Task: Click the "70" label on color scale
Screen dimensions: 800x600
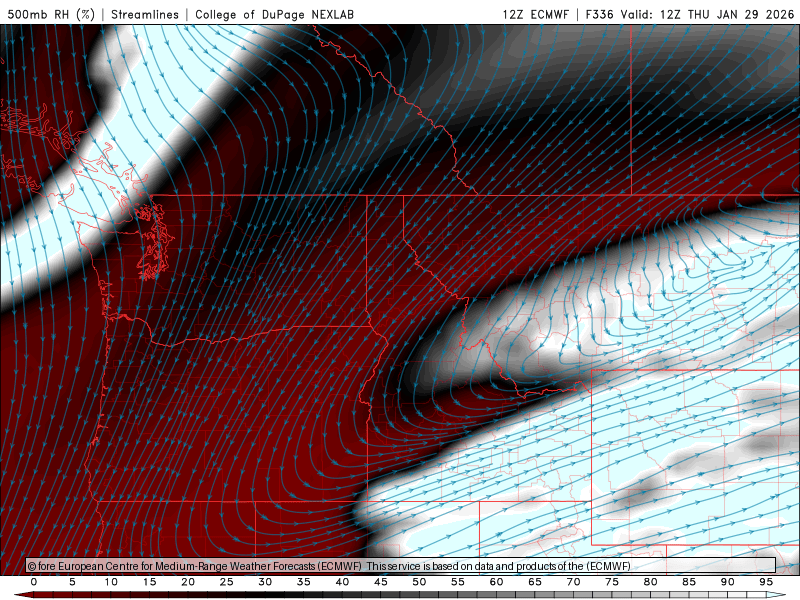Action: (x=573, y=582)
